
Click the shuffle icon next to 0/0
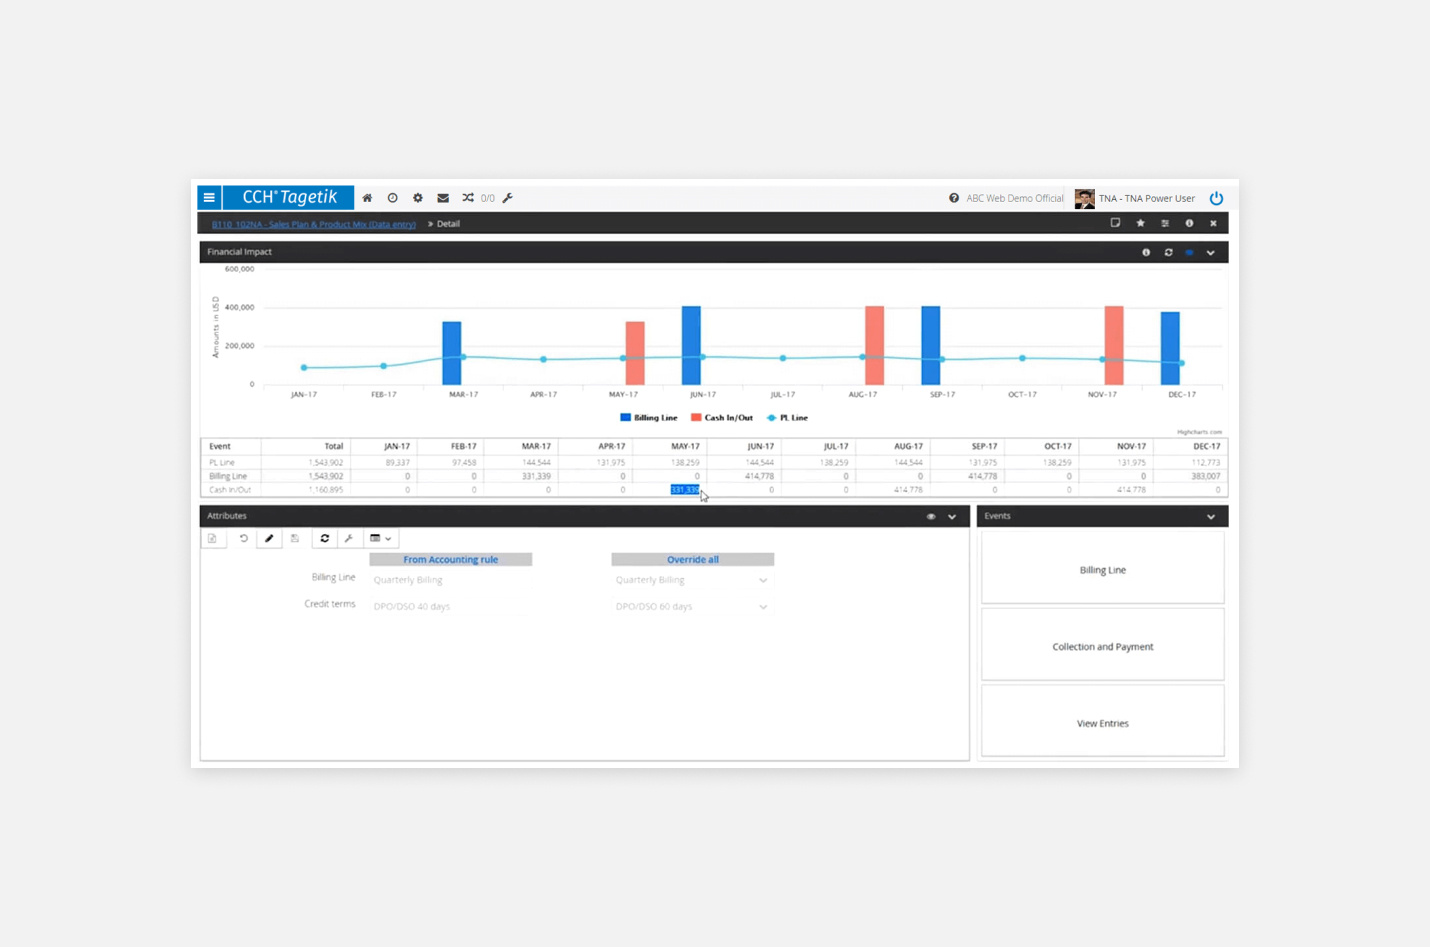pyautogui.click(x=467, y=198)
